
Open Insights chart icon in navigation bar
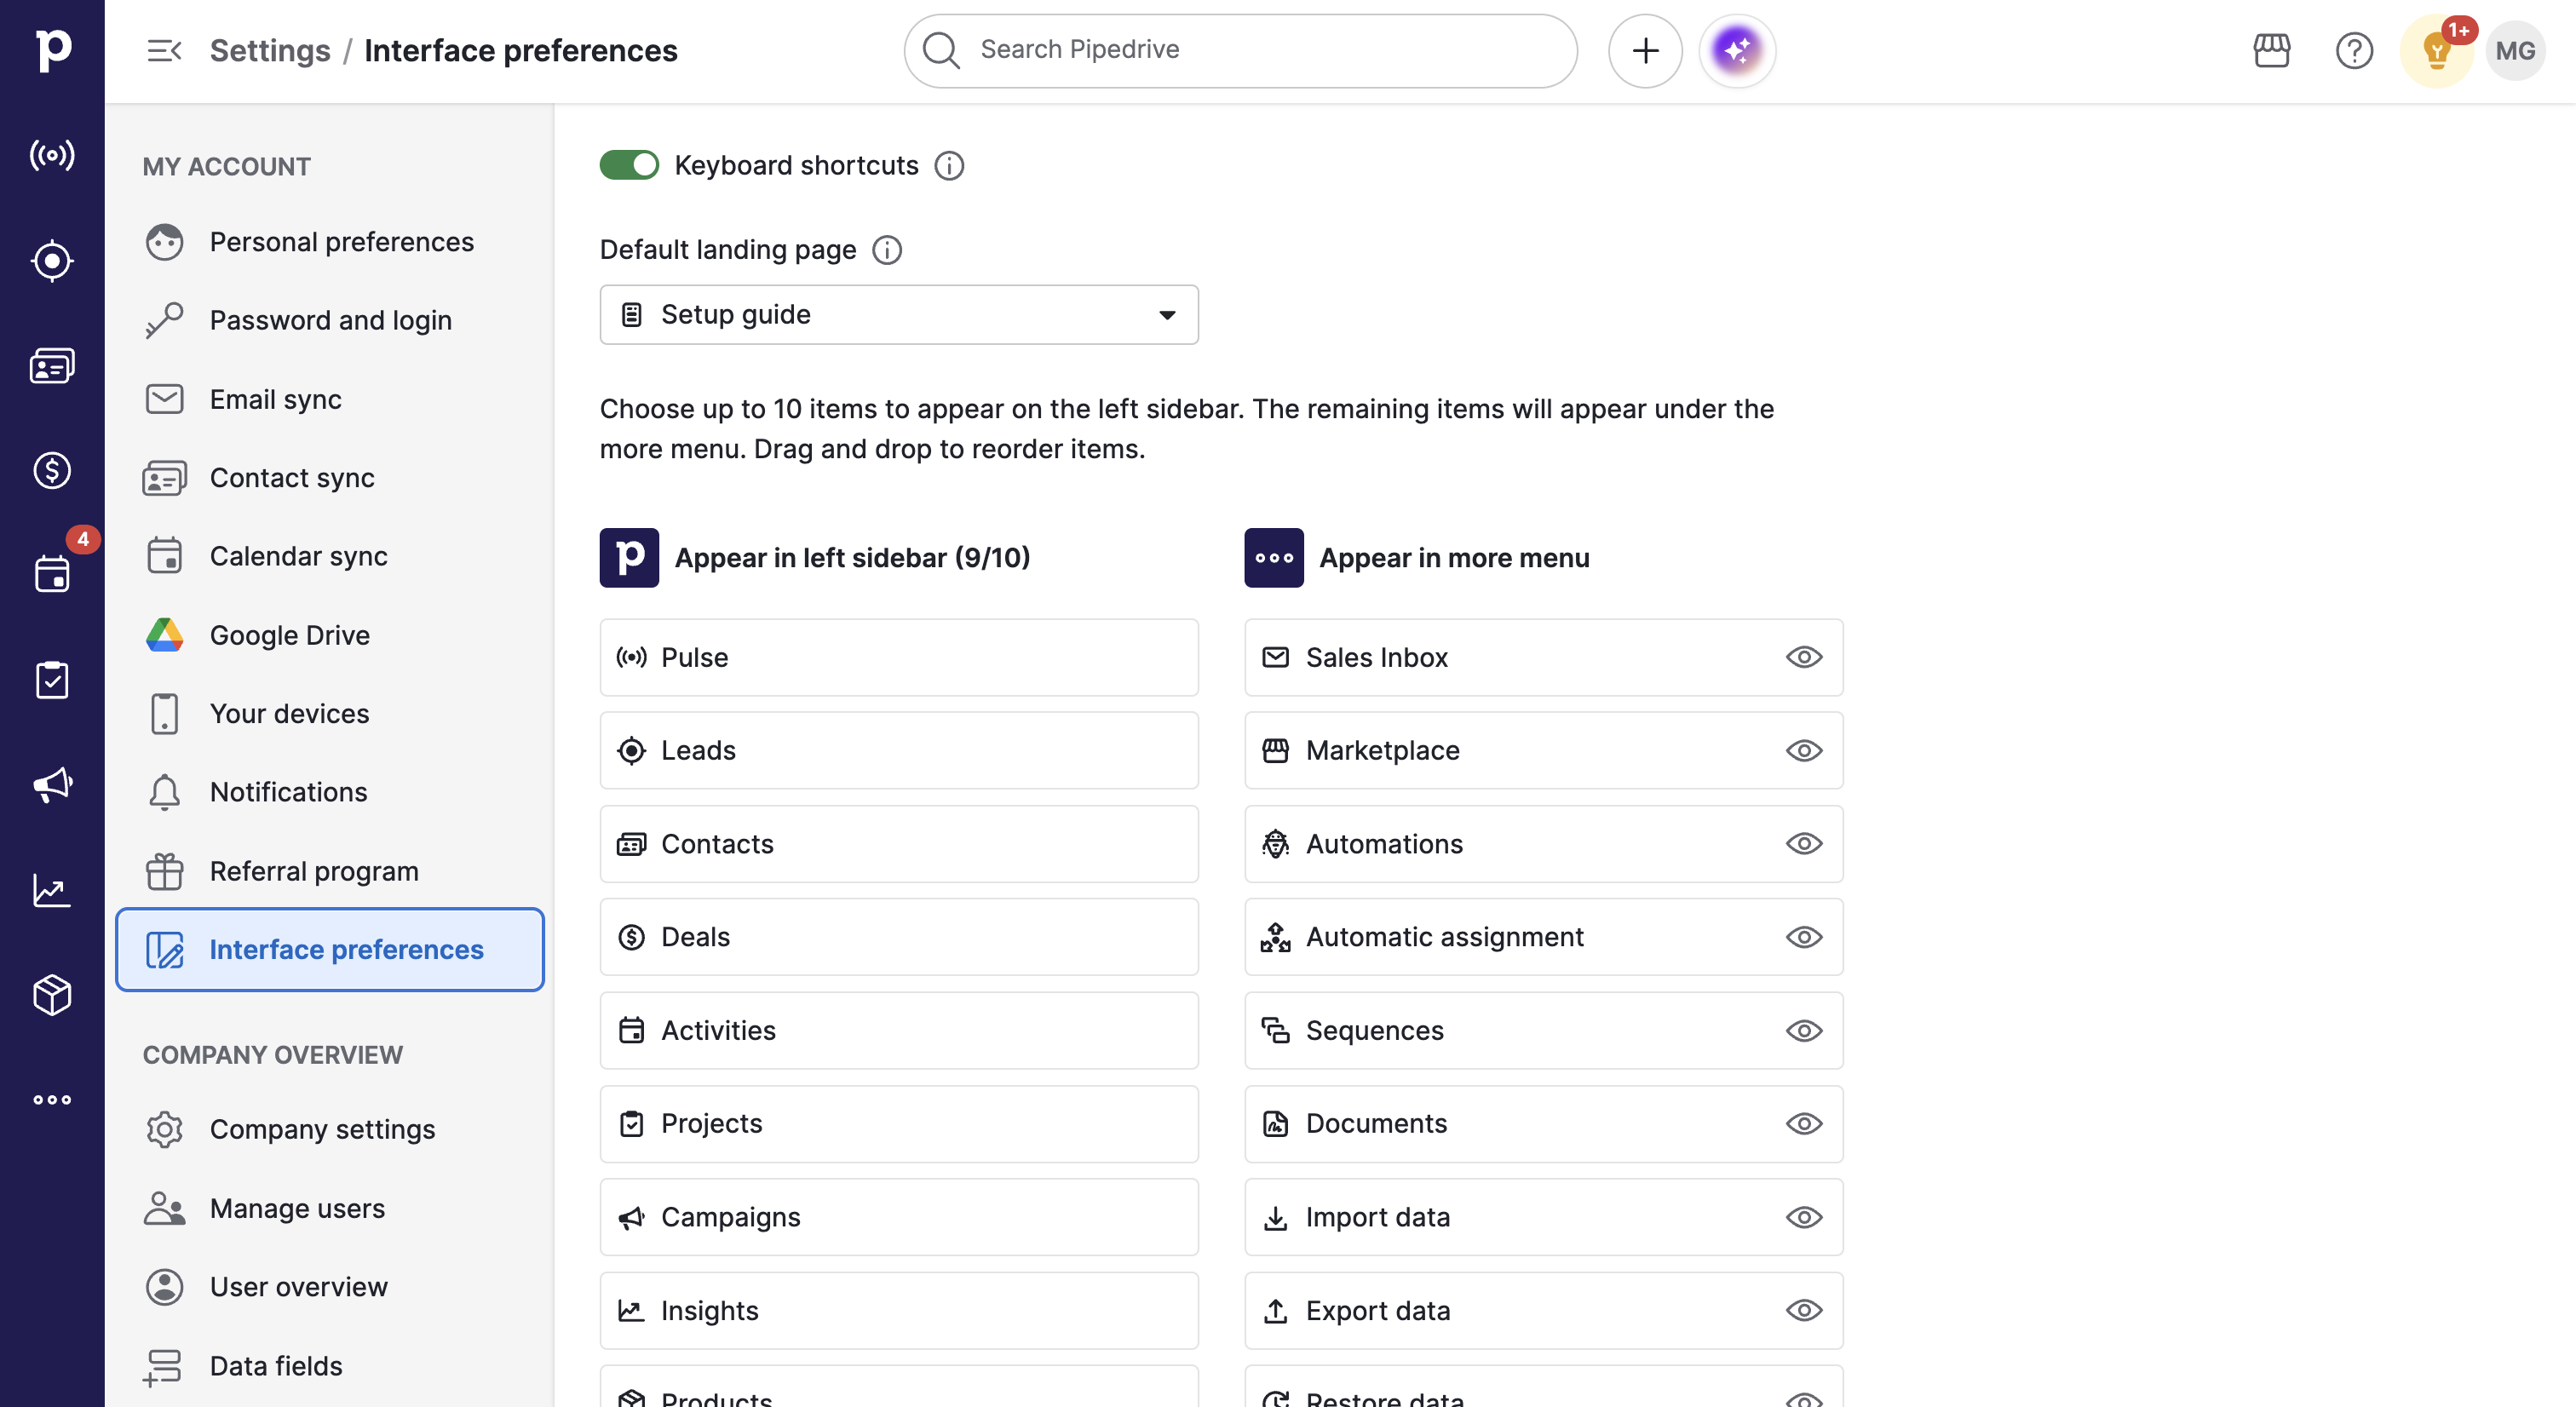point(52,890)
